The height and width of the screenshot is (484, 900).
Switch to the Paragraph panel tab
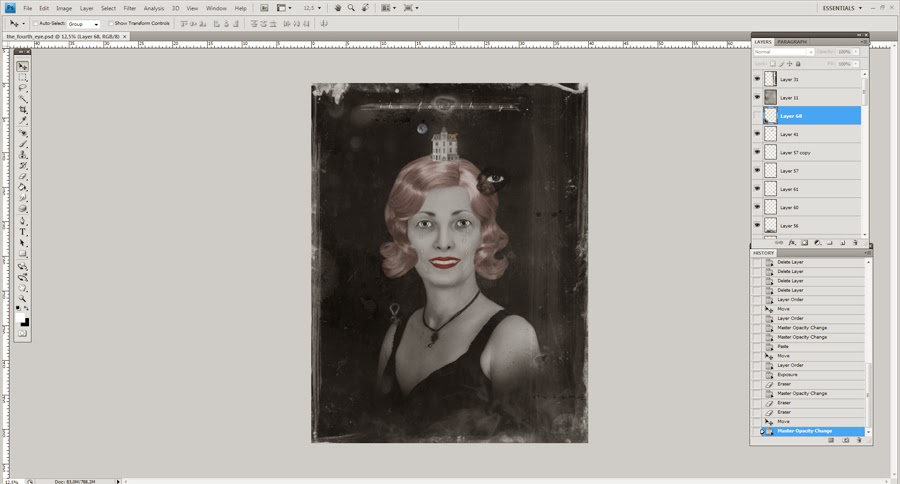[x=792, y=41]
